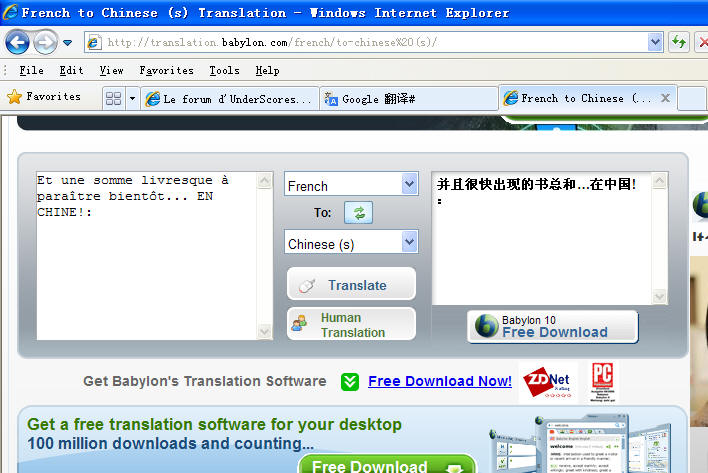Click the page icon in address bar

click(94, 42)
